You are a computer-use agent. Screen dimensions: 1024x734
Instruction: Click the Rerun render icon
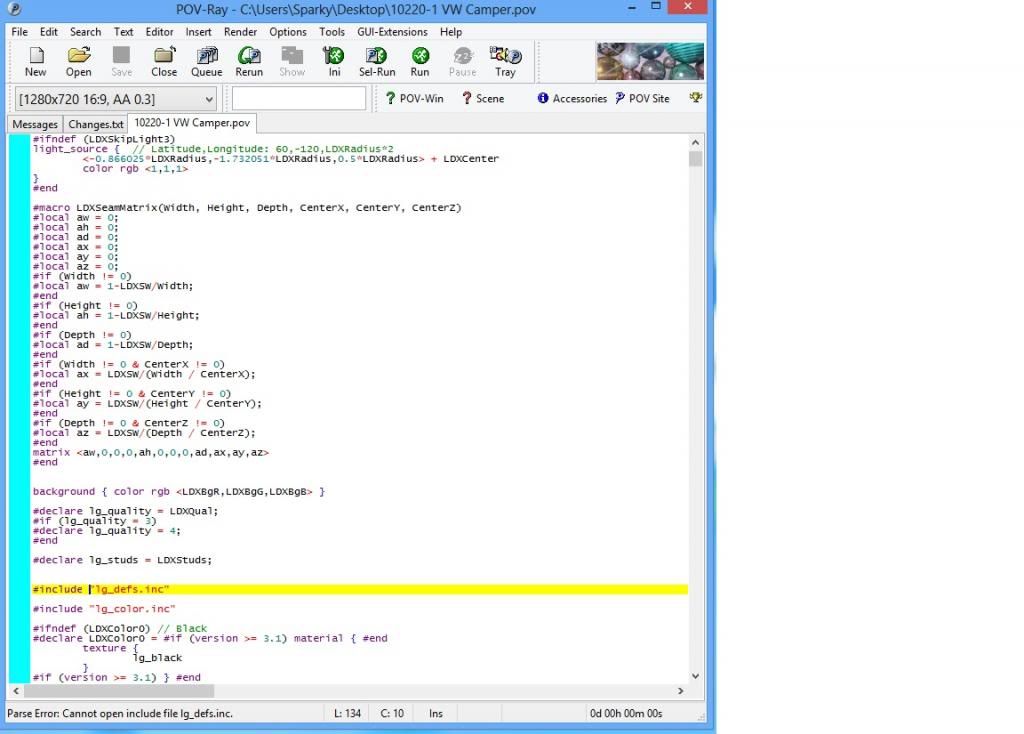tap(249, 61)
